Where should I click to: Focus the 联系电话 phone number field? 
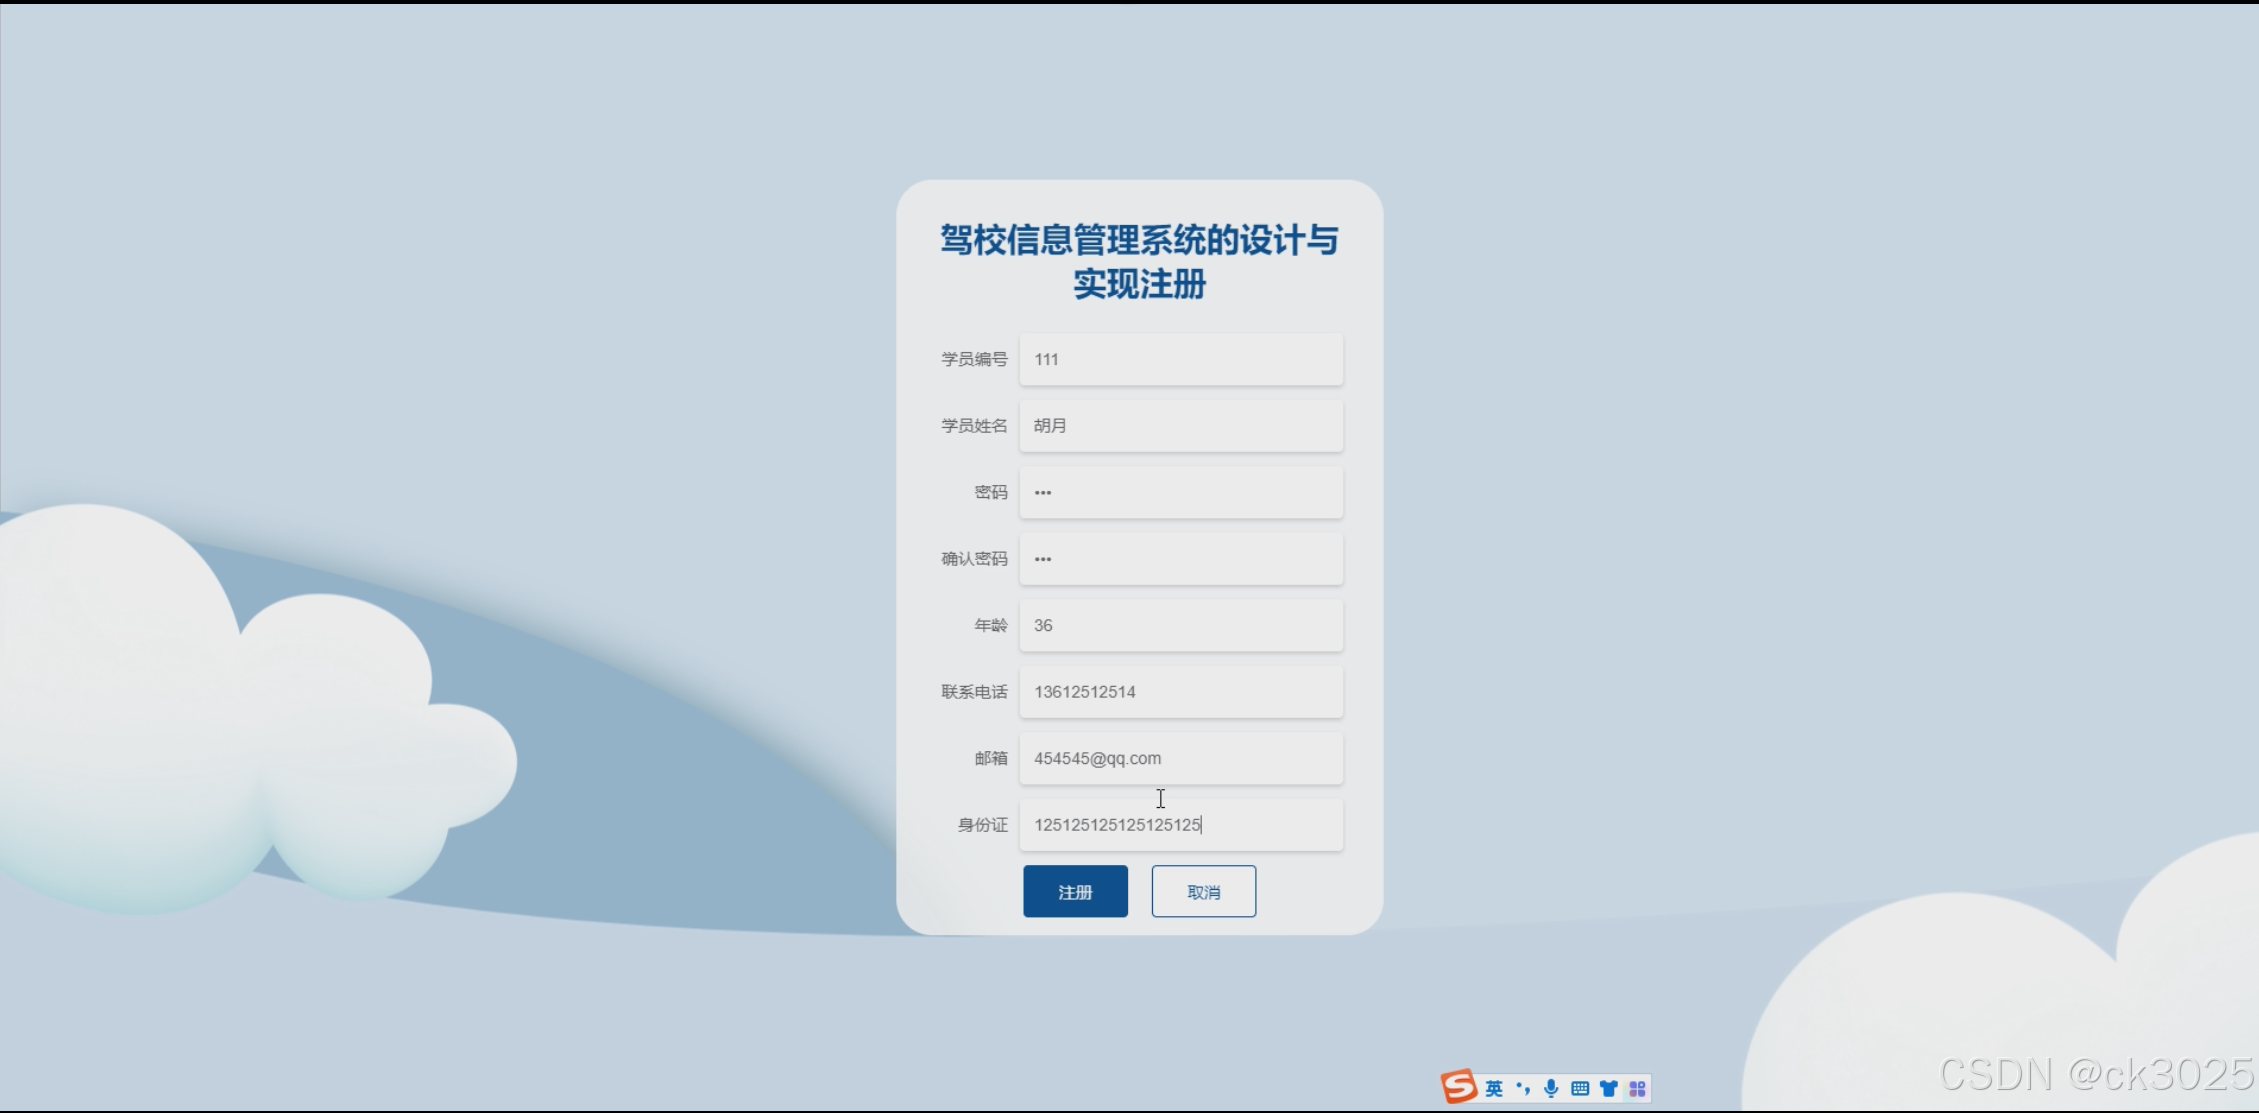pyautogui.click(x=1180, y=692)
